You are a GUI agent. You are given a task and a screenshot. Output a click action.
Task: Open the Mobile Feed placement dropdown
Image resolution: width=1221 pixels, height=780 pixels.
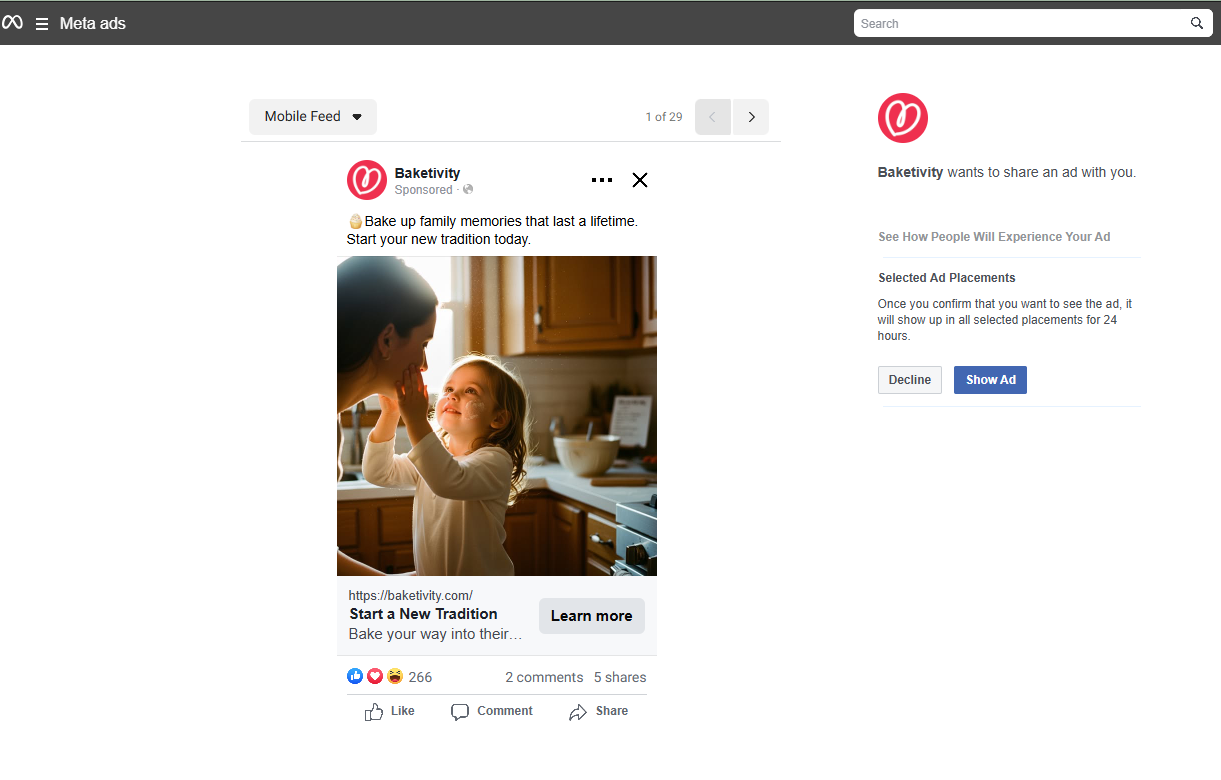pyautogui.click(x=313, y=117)
